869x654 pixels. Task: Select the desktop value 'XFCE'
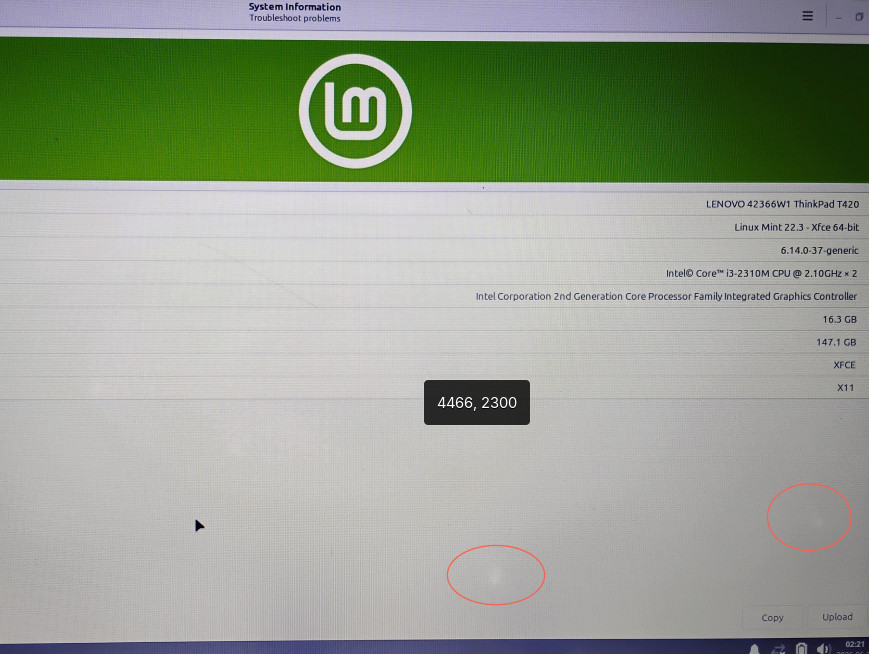844,365
